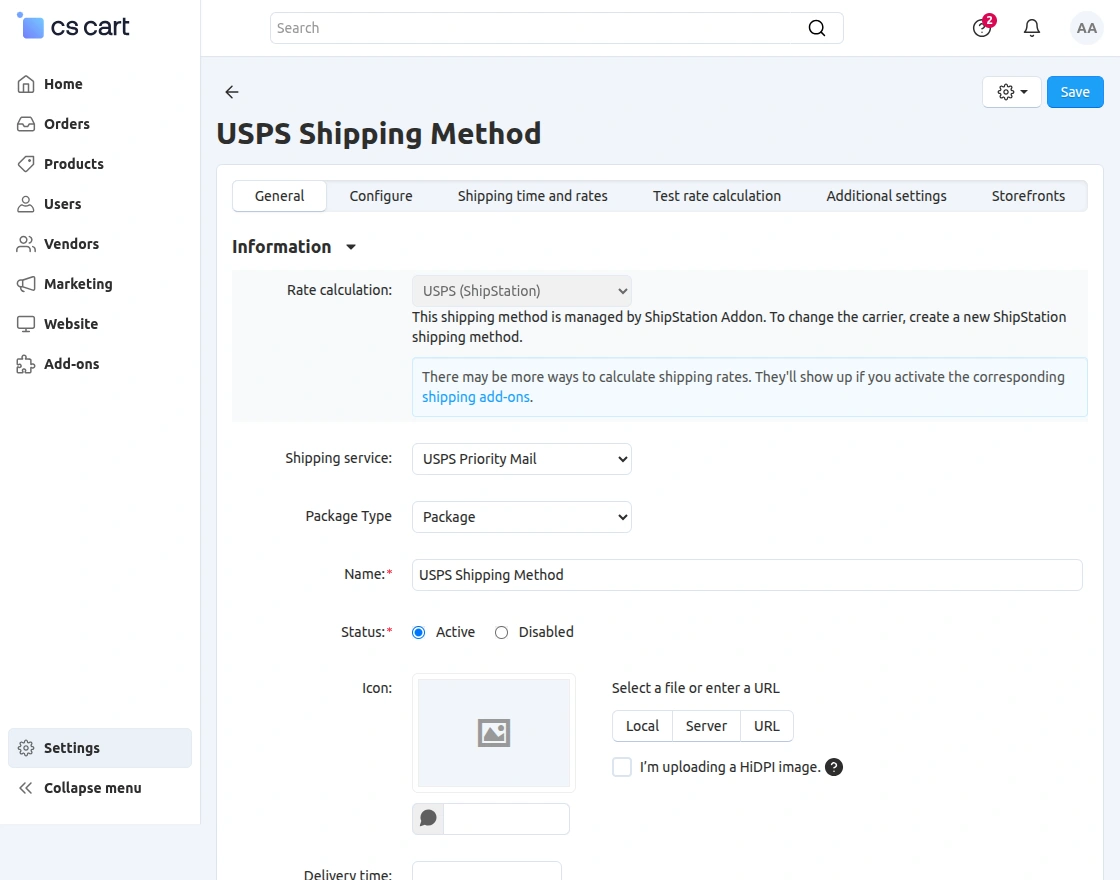Screen dimensions: 1120x880
Task: Click the HiDPI help question mark icon
Action: point(834,767)
